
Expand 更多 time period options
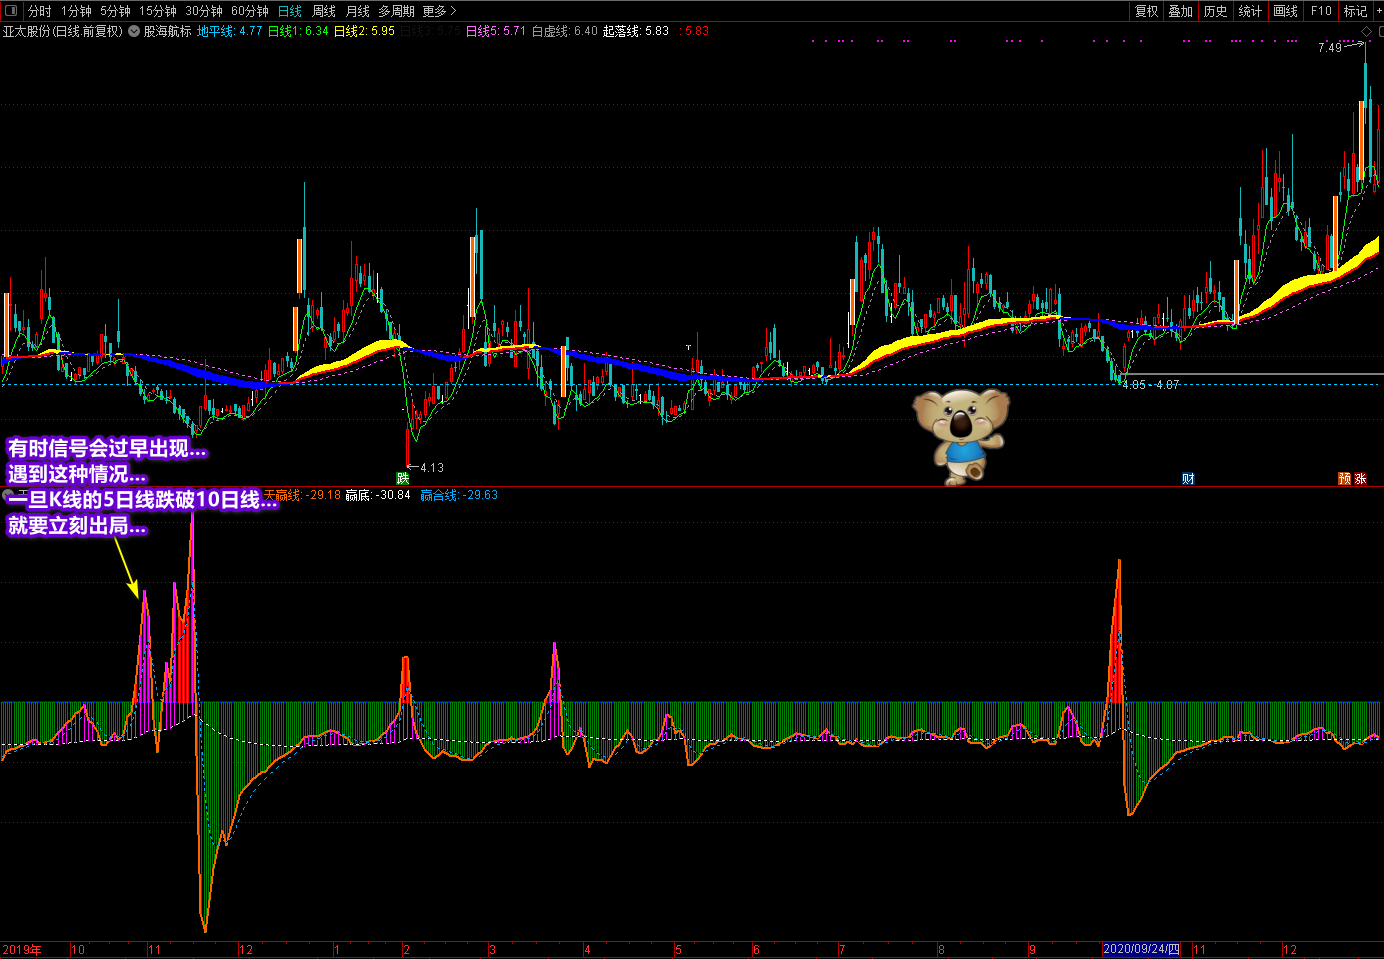[439, 11]
